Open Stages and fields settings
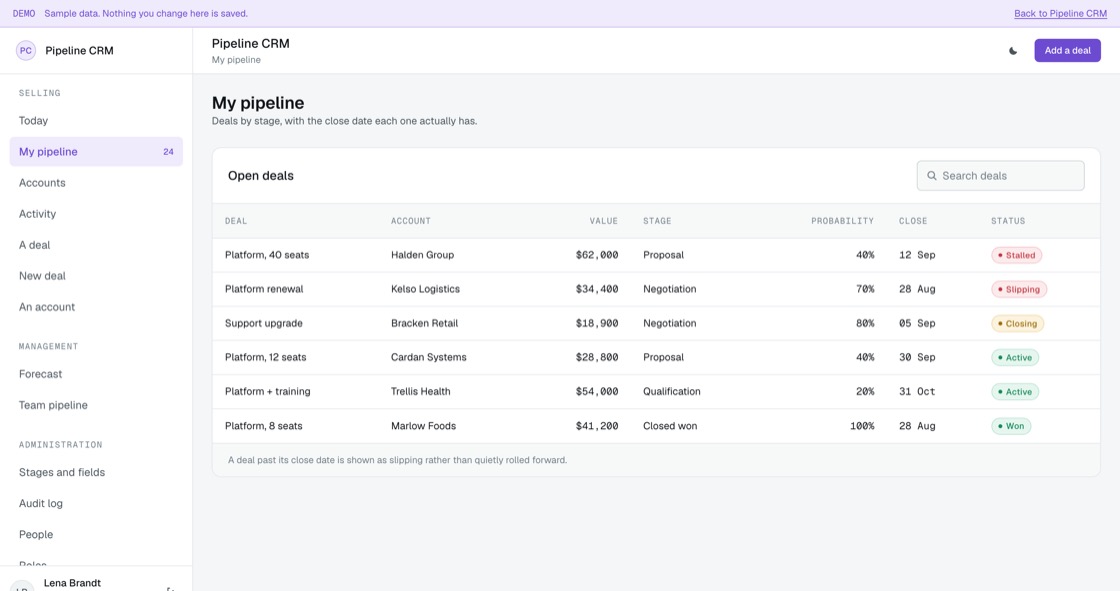Image resolution: width=1120 pixels, height=591 pixels. (x=96, y=472)
